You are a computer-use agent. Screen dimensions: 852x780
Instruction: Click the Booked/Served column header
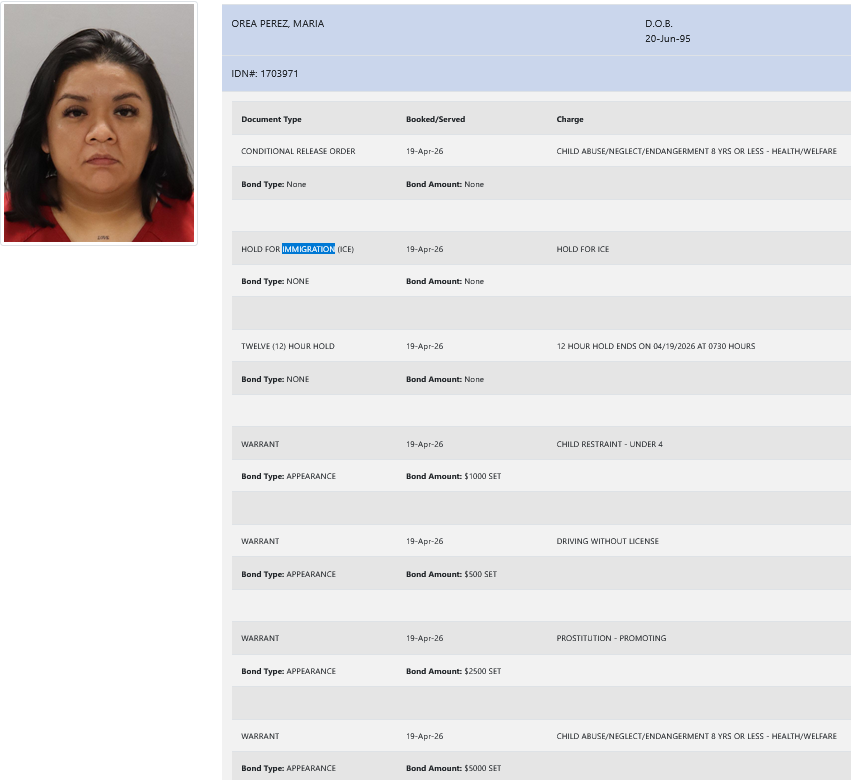(x=435, y=119)
